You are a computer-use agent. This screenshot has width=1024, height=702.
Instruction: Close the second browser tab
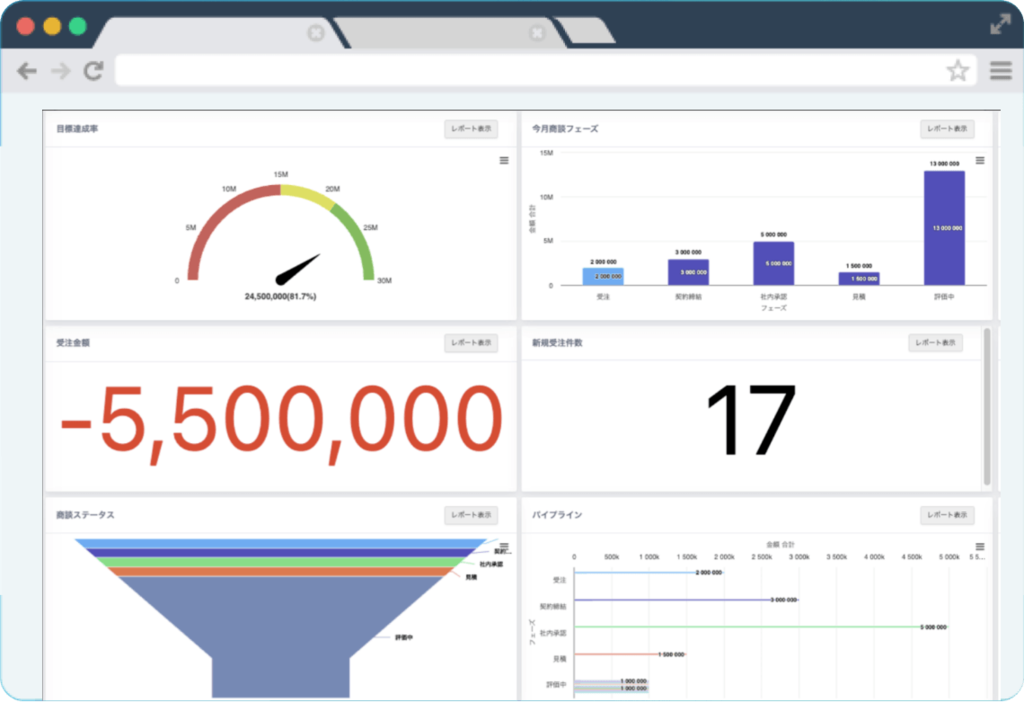(x=540, y=33)
